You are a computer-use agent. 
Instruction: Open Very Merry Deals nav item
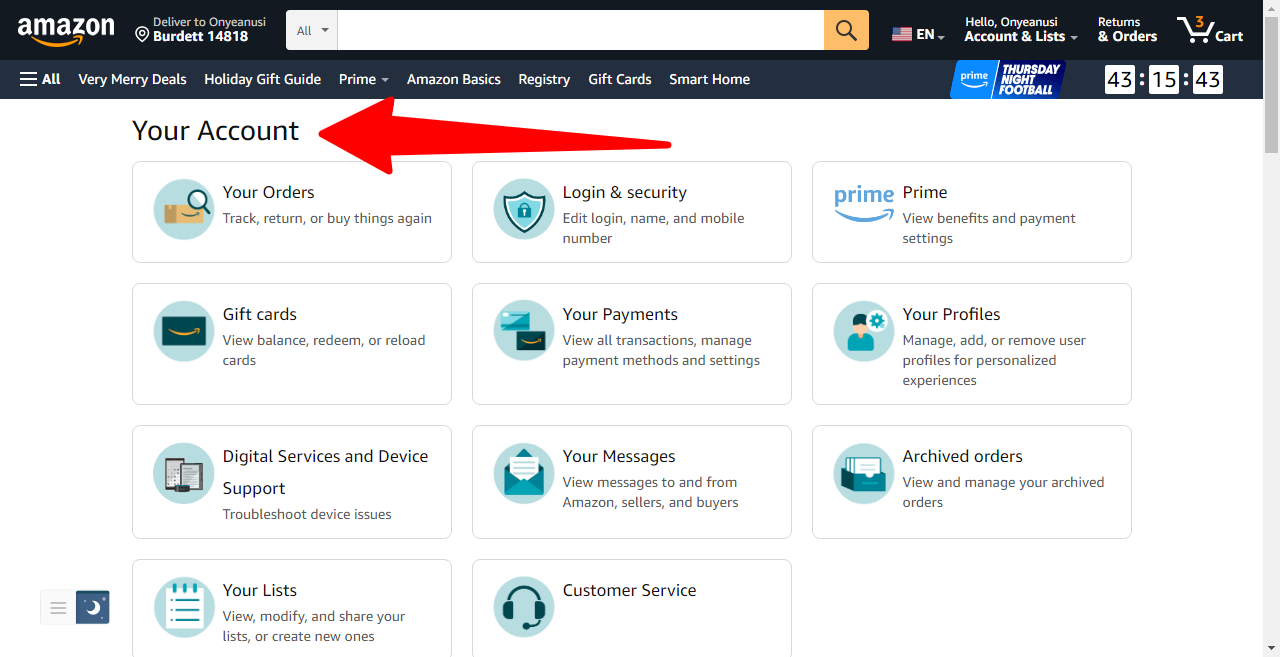pos(132,79)
